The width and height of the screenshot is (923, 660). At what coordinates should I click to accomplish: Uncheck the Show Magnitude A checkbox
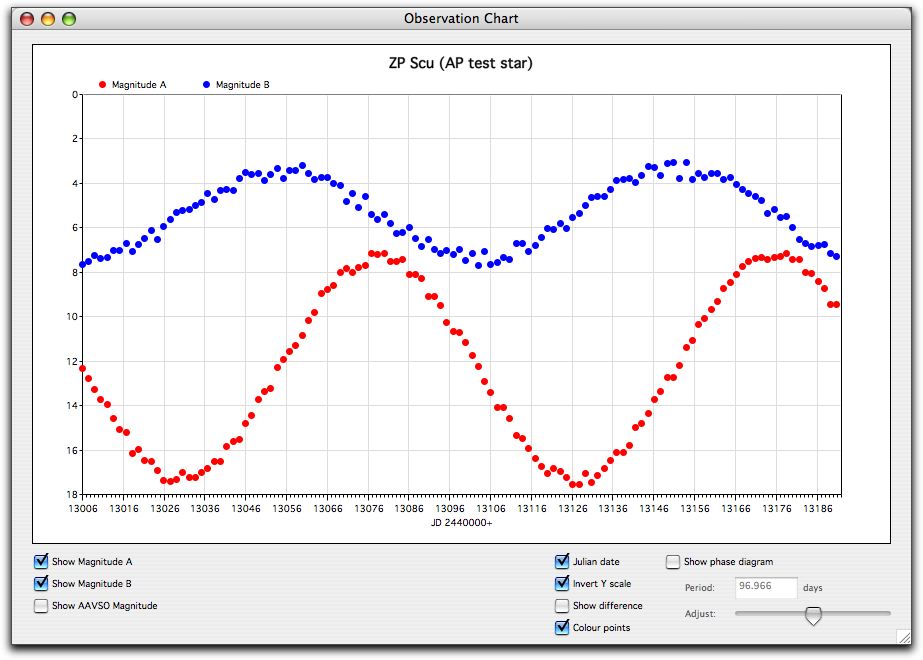(41, 562)
